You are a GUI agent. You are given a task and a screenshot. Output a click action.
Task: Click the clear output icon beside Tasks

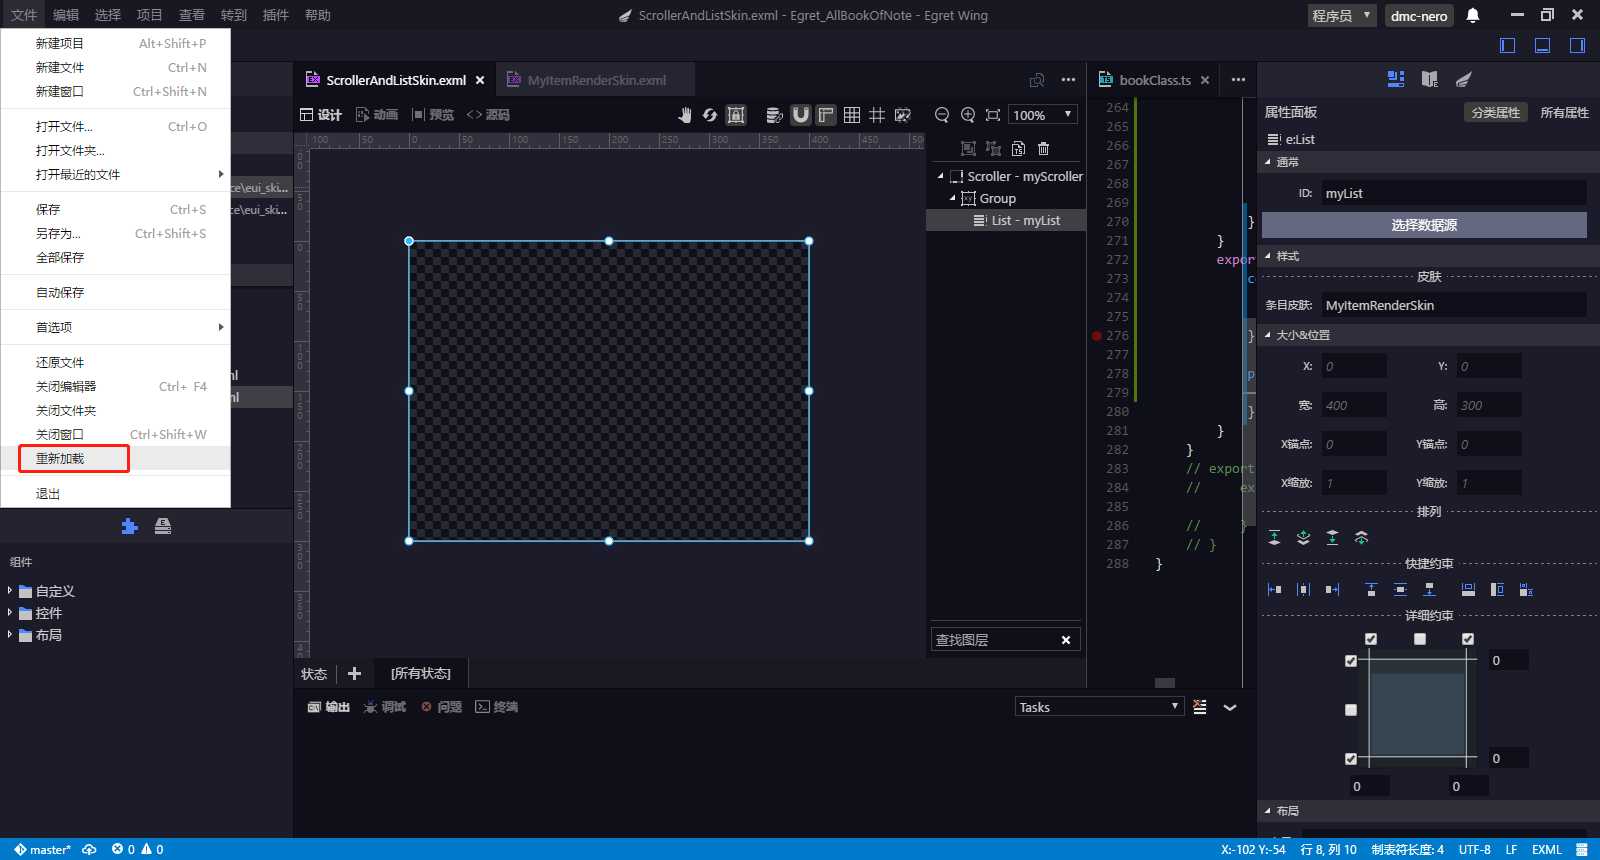pyautogui.click(x=1200, y=707)
